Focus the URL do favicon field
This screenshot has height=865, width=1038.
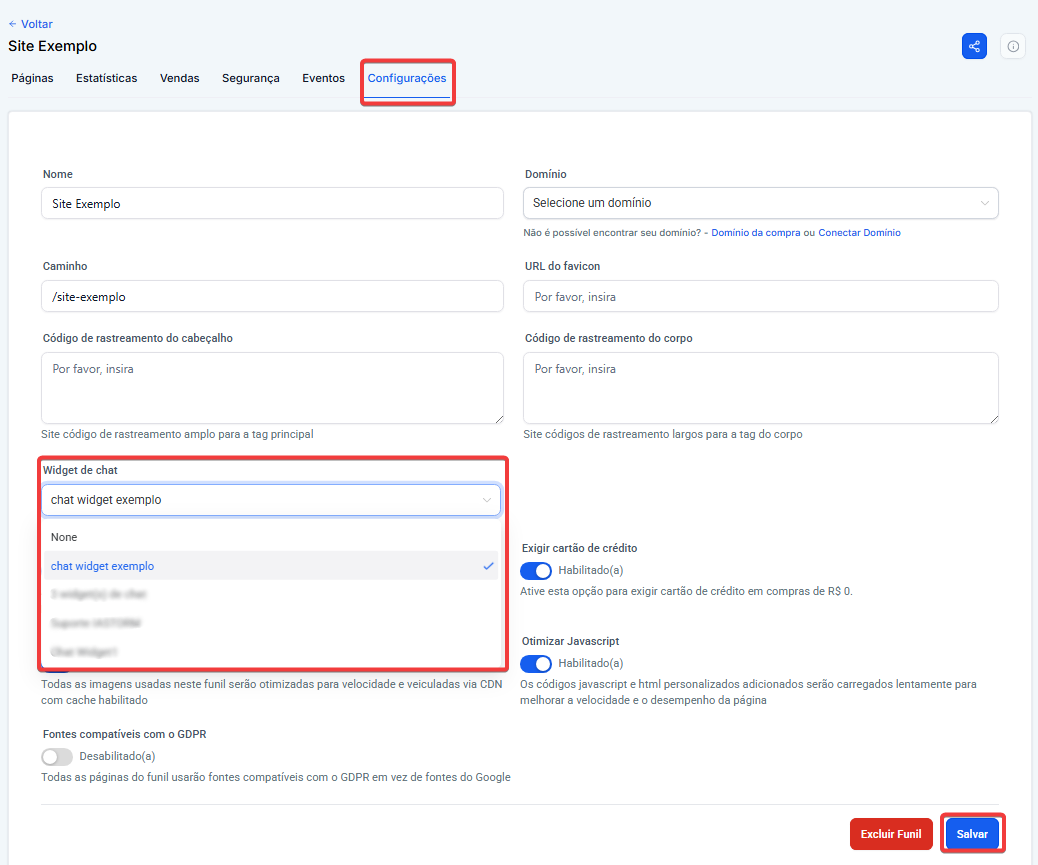pyautogui.click(x=760, y=296)
